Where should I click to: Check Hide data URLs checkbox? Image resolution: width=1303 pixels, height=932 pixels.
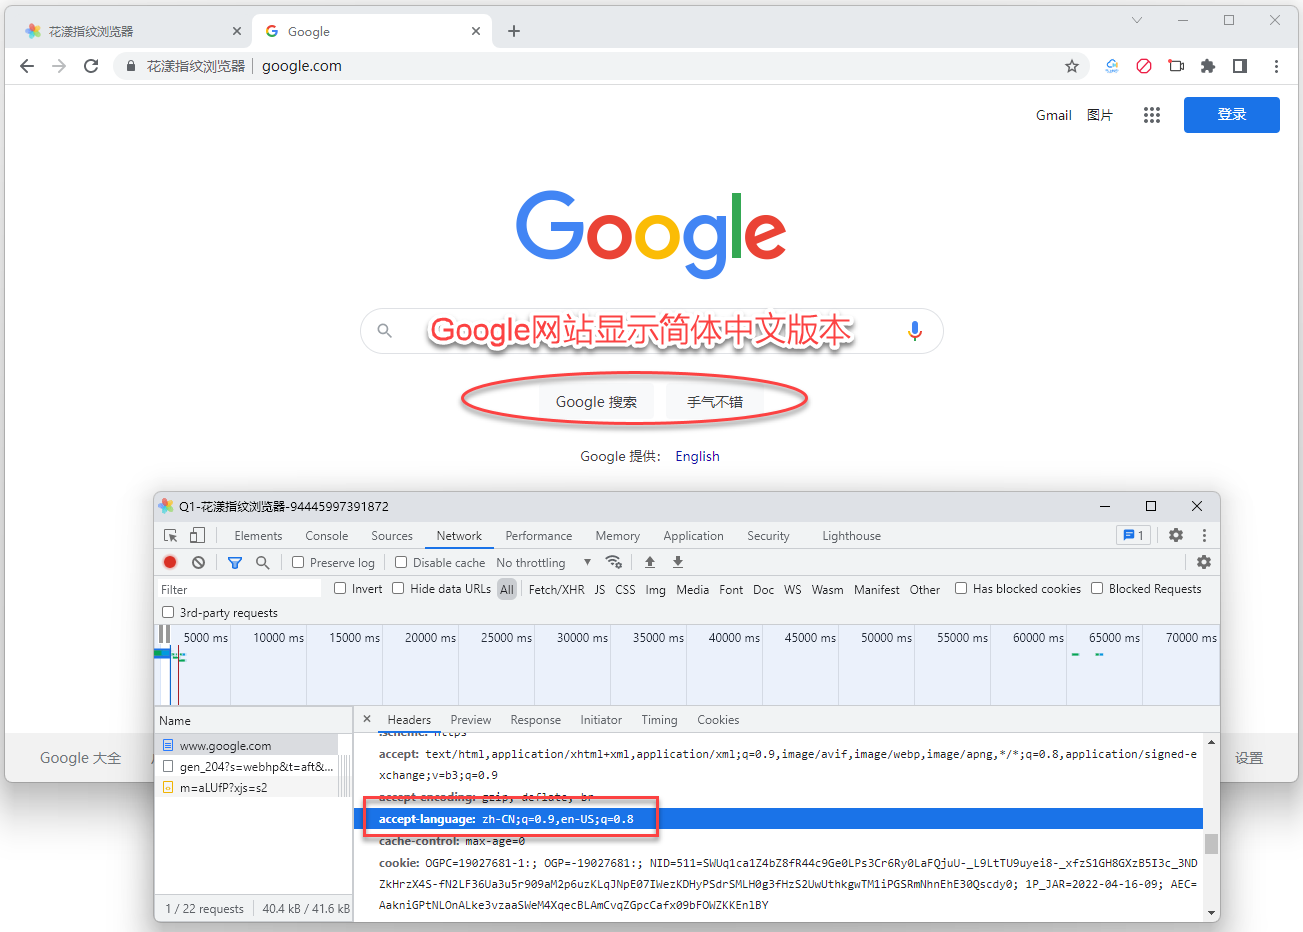(398, 589)
